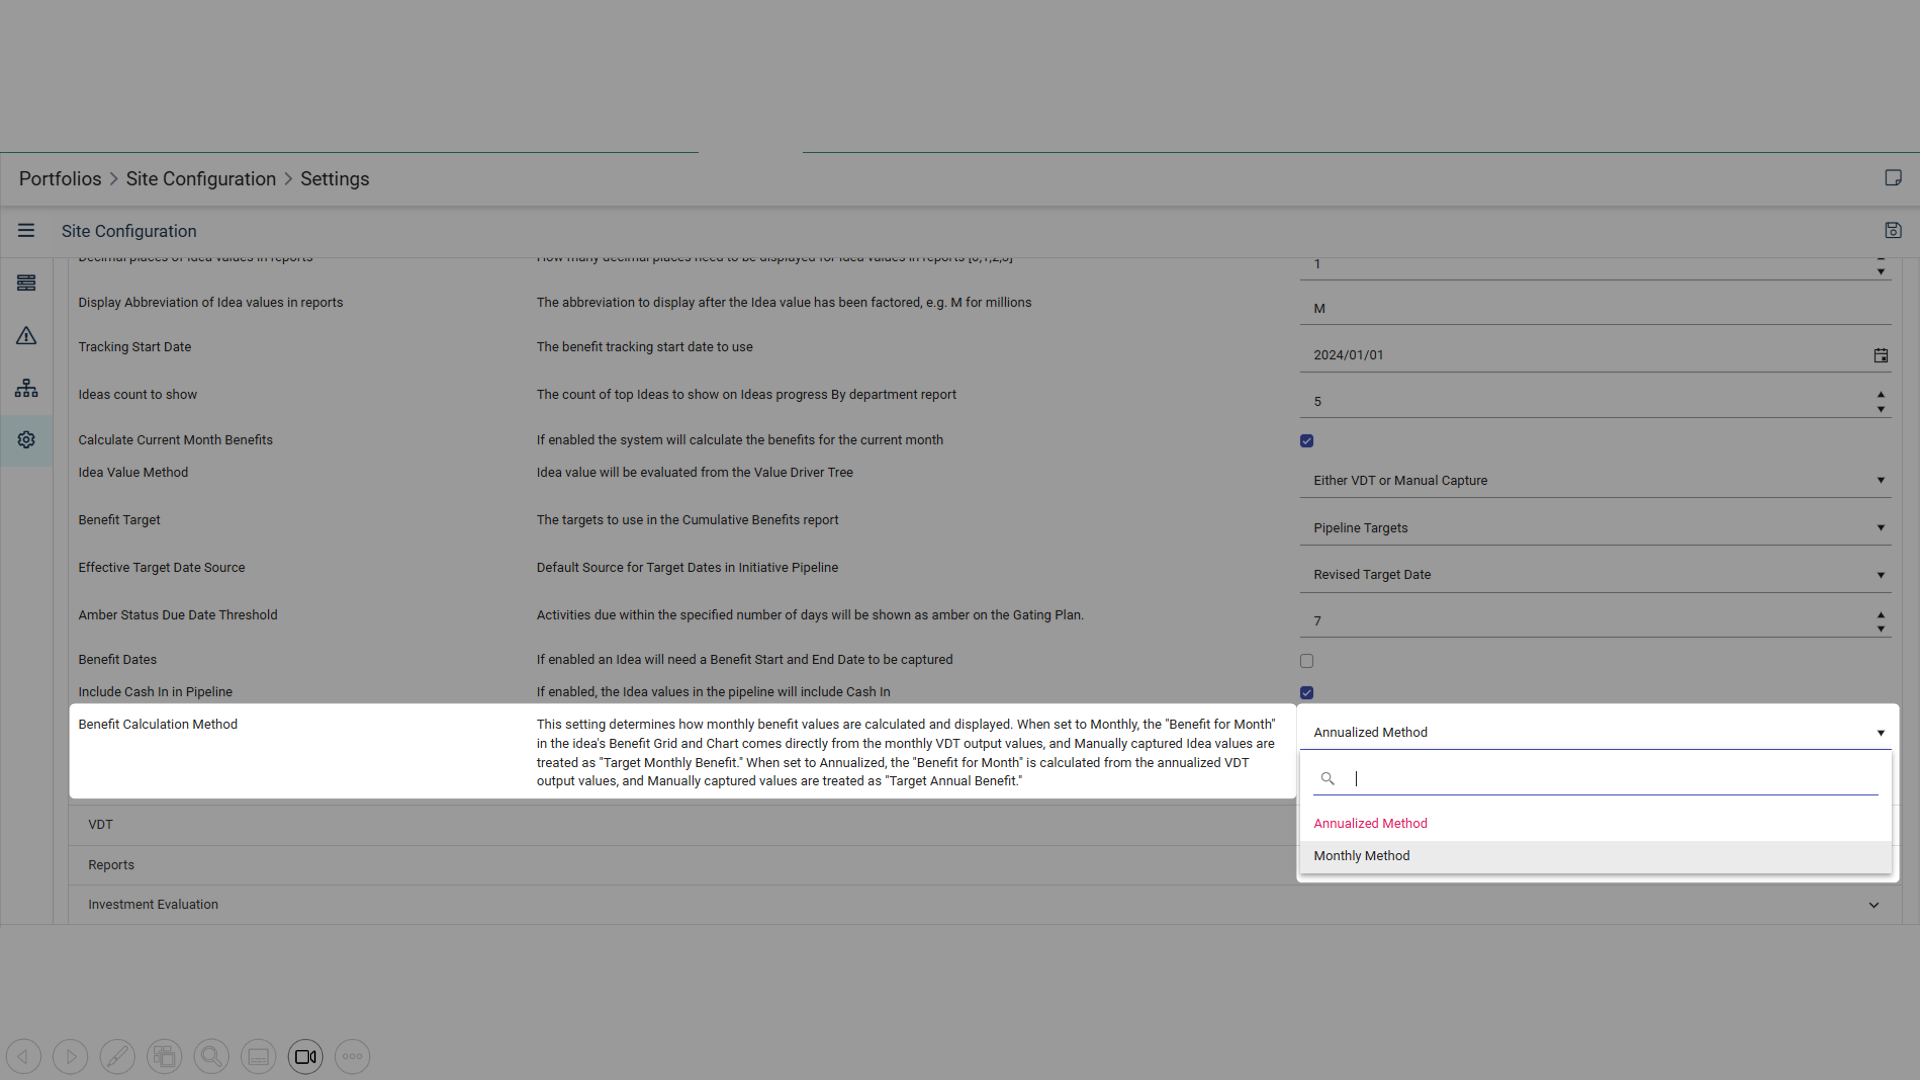Open the warning triangle sidebar icon

(26, 336)
